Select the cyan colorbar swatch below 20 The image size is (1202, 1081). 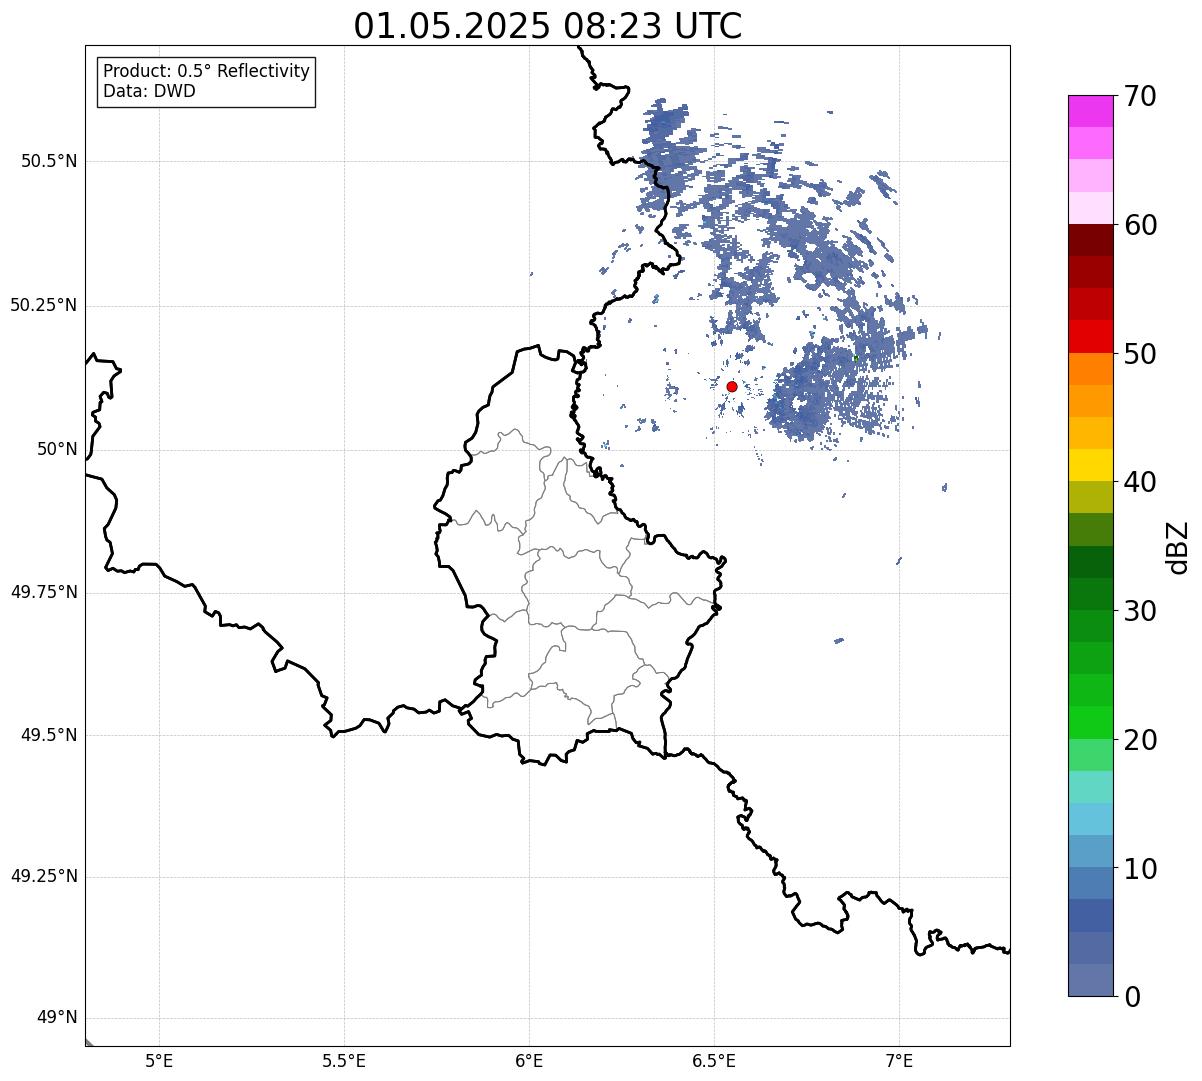point(1090,786)
